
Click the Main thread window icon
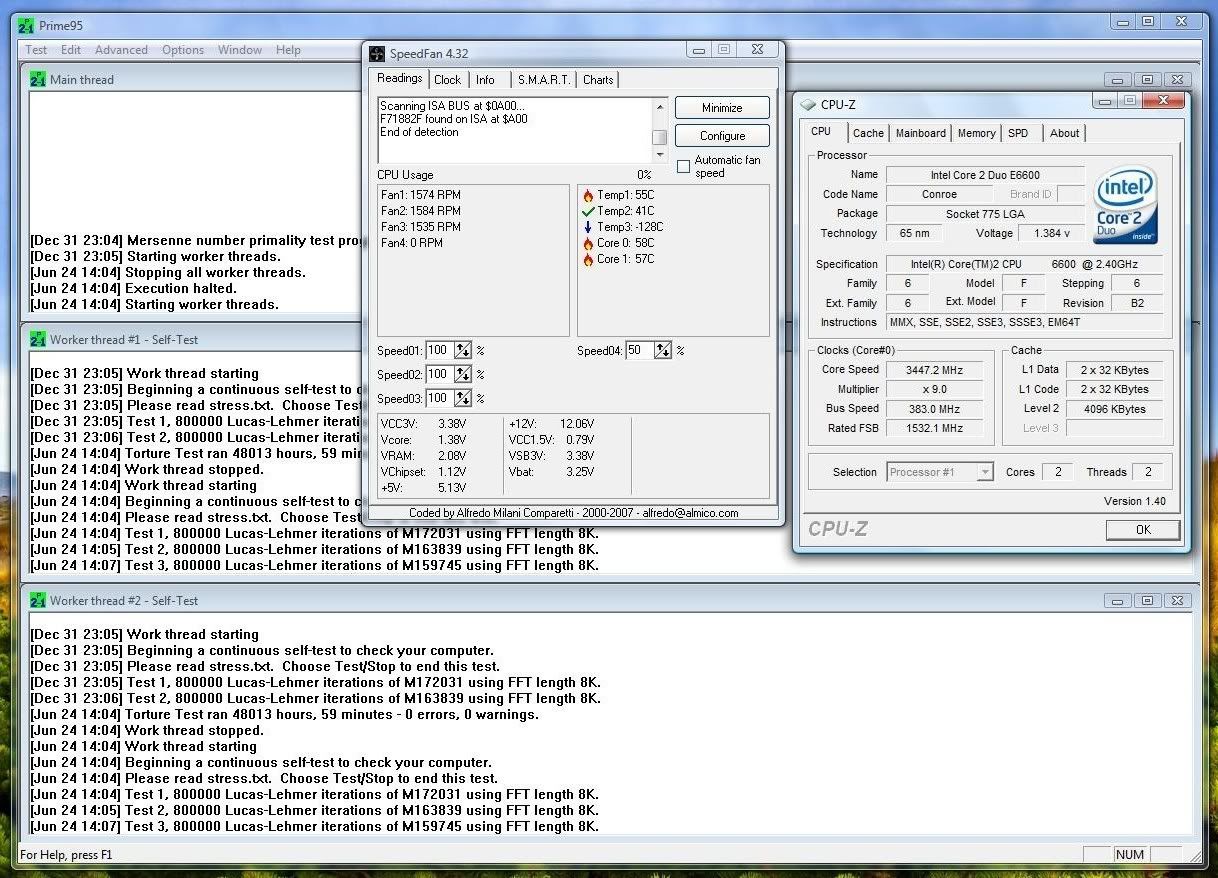(38, 79)
